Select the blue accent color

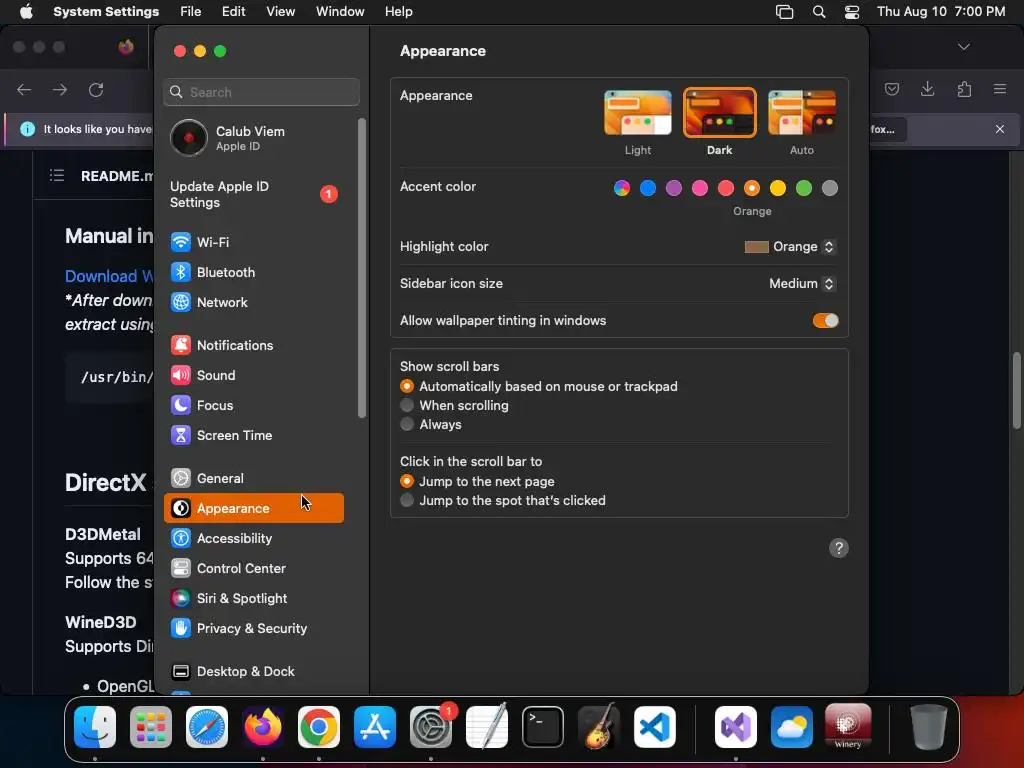click(648, 188)
